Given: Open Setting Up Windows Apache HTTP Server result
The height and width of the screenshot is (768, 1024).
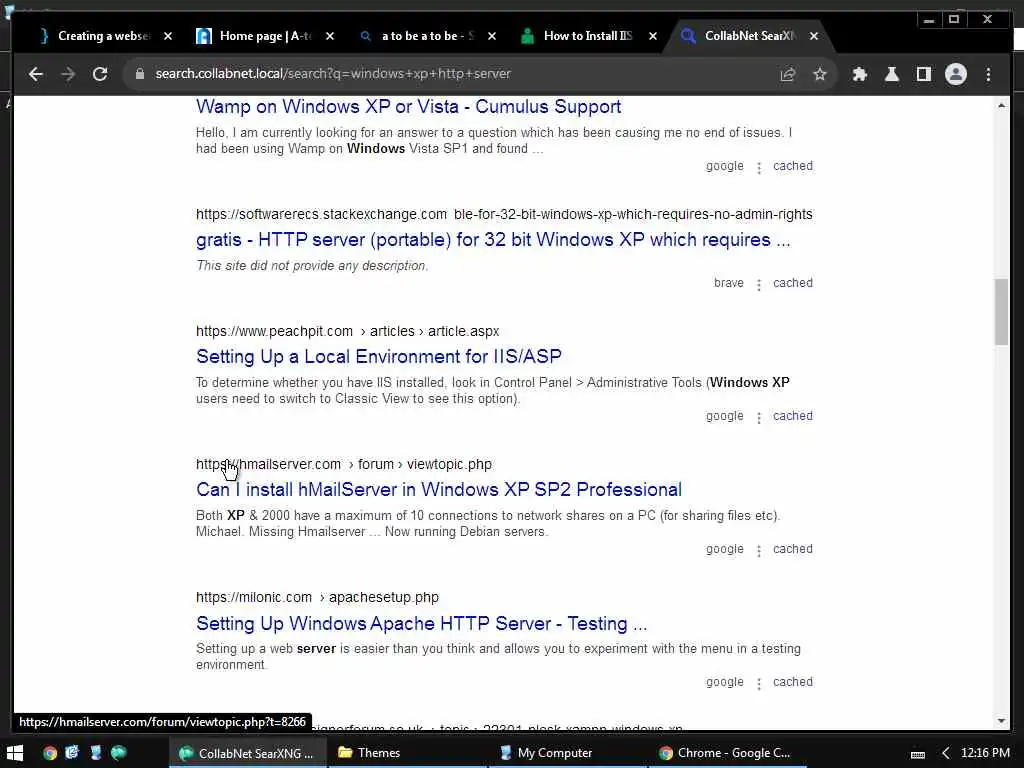Looking at the screenshot, I should pyautogui.click(x=421, y=624).
